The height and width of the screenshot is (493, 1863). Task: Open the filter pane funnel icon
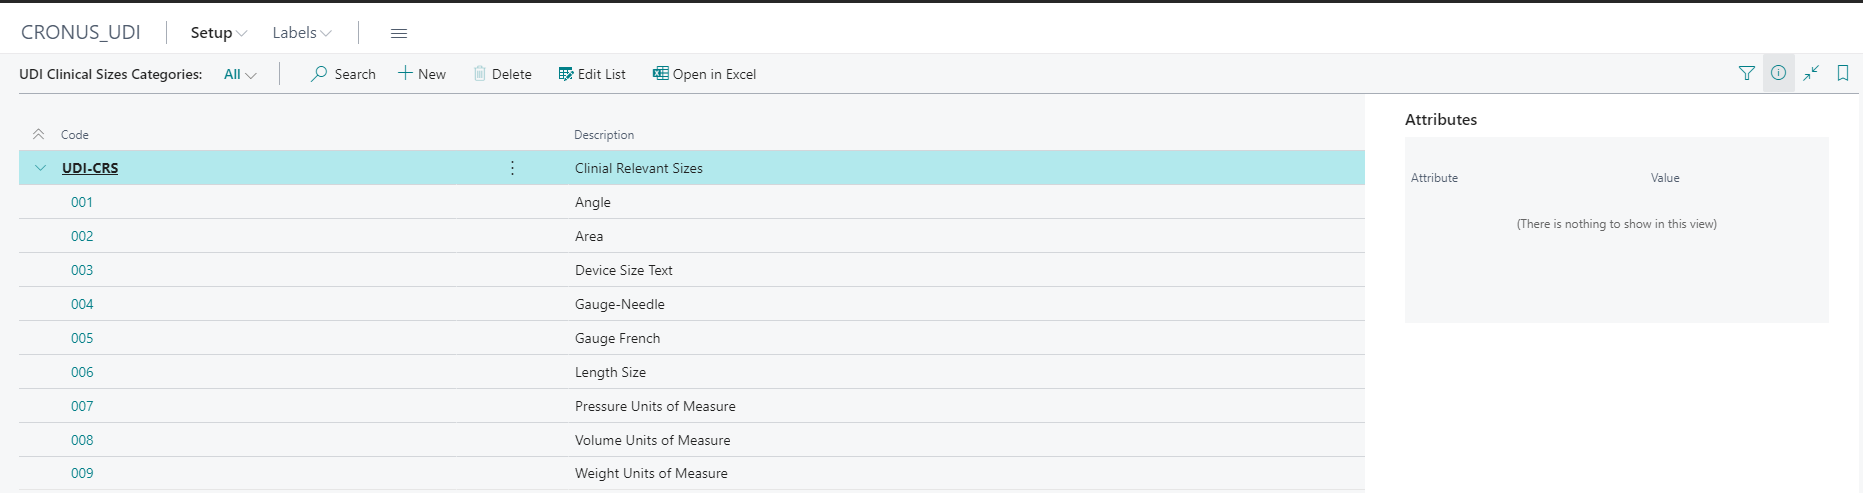1747,73
